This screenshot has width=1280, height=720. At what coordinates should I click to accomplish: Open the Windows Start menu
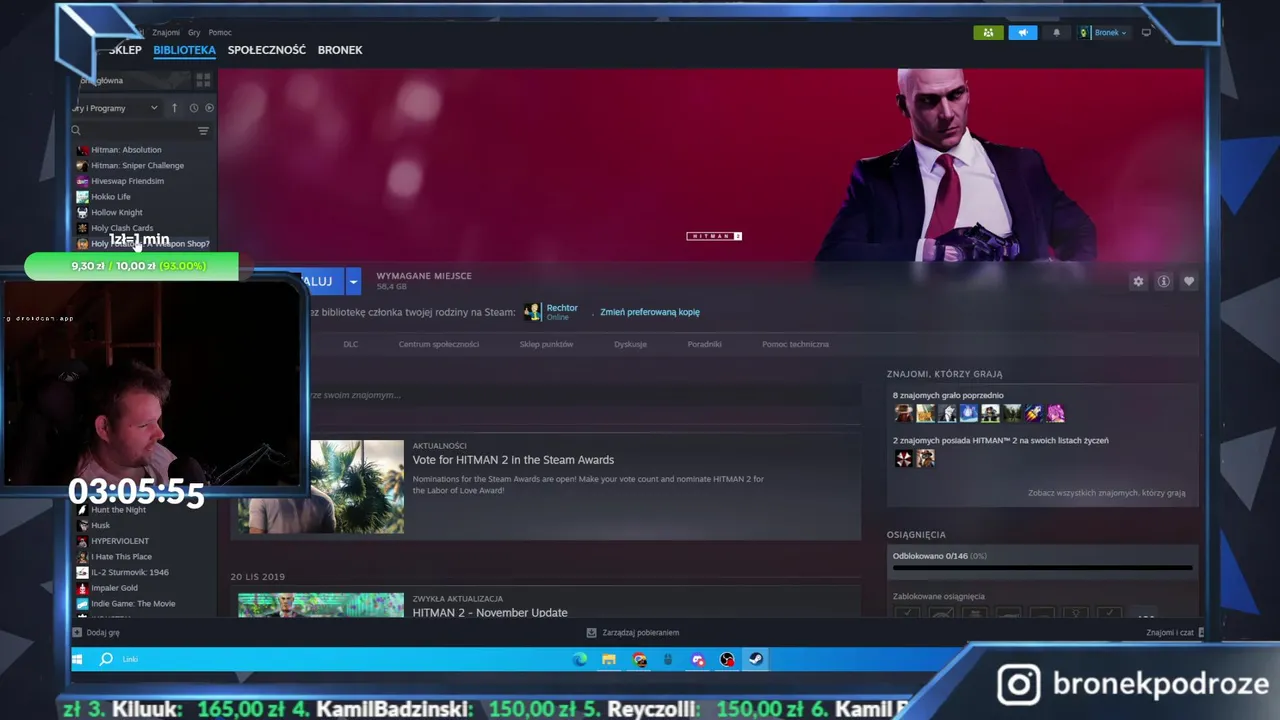point(78,659)
